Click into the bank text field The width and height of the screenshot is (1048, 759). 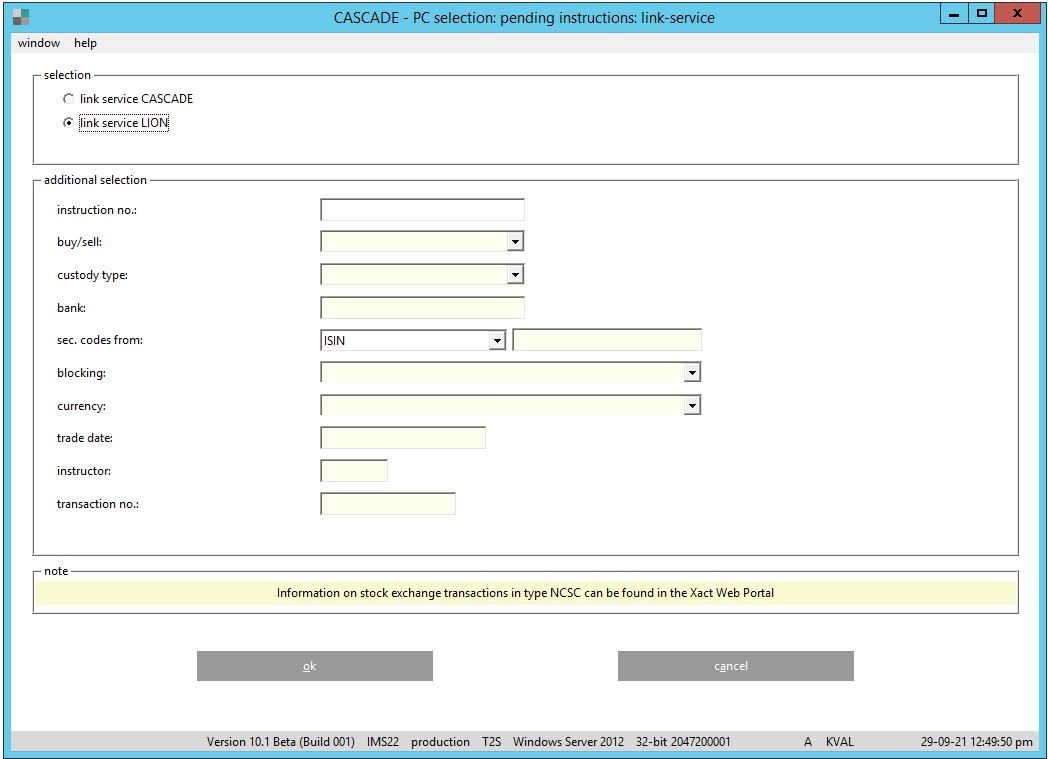422,308
